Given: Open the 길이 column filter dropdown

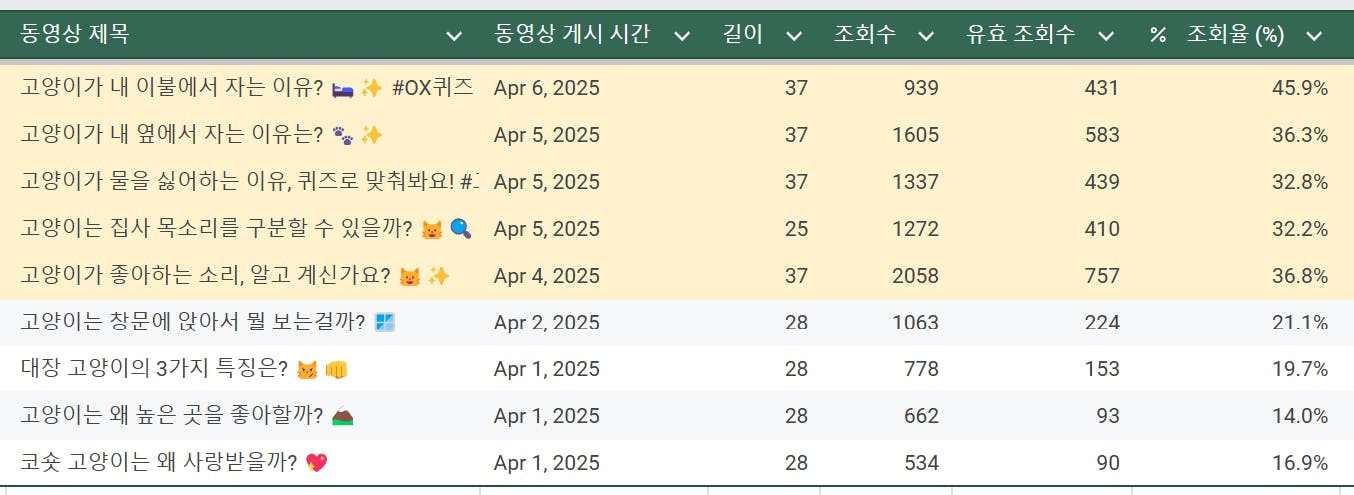Looking at the screenshot, I should coord(794,36).
